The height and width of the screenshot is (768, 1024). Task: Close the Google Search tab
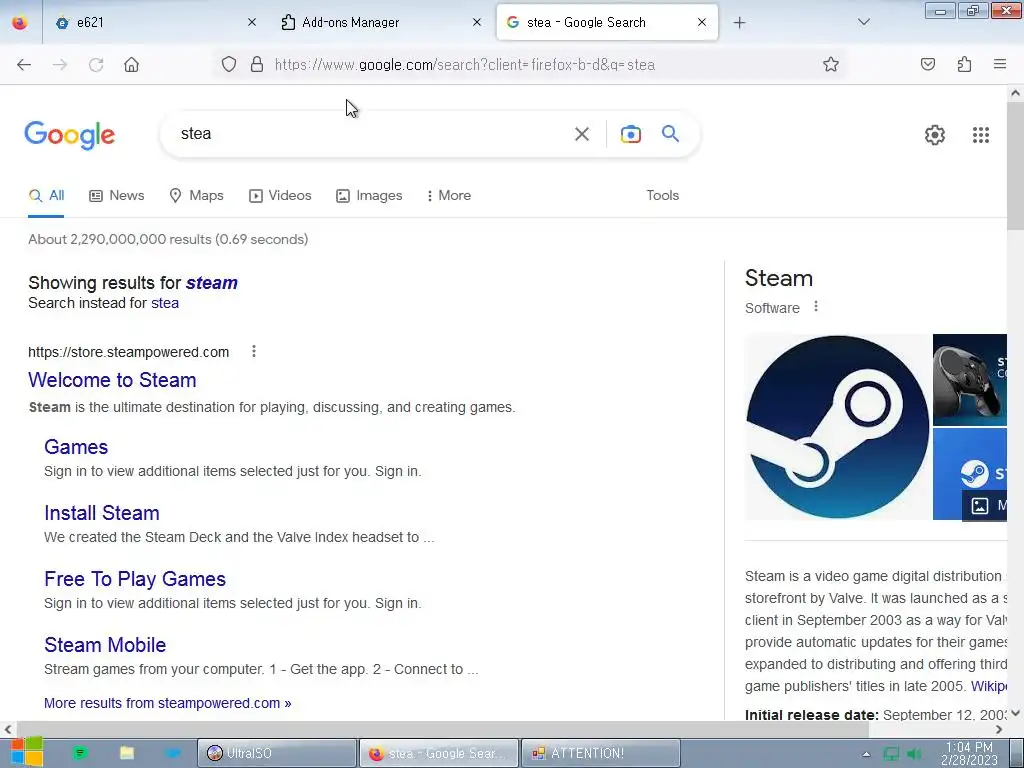702,22
